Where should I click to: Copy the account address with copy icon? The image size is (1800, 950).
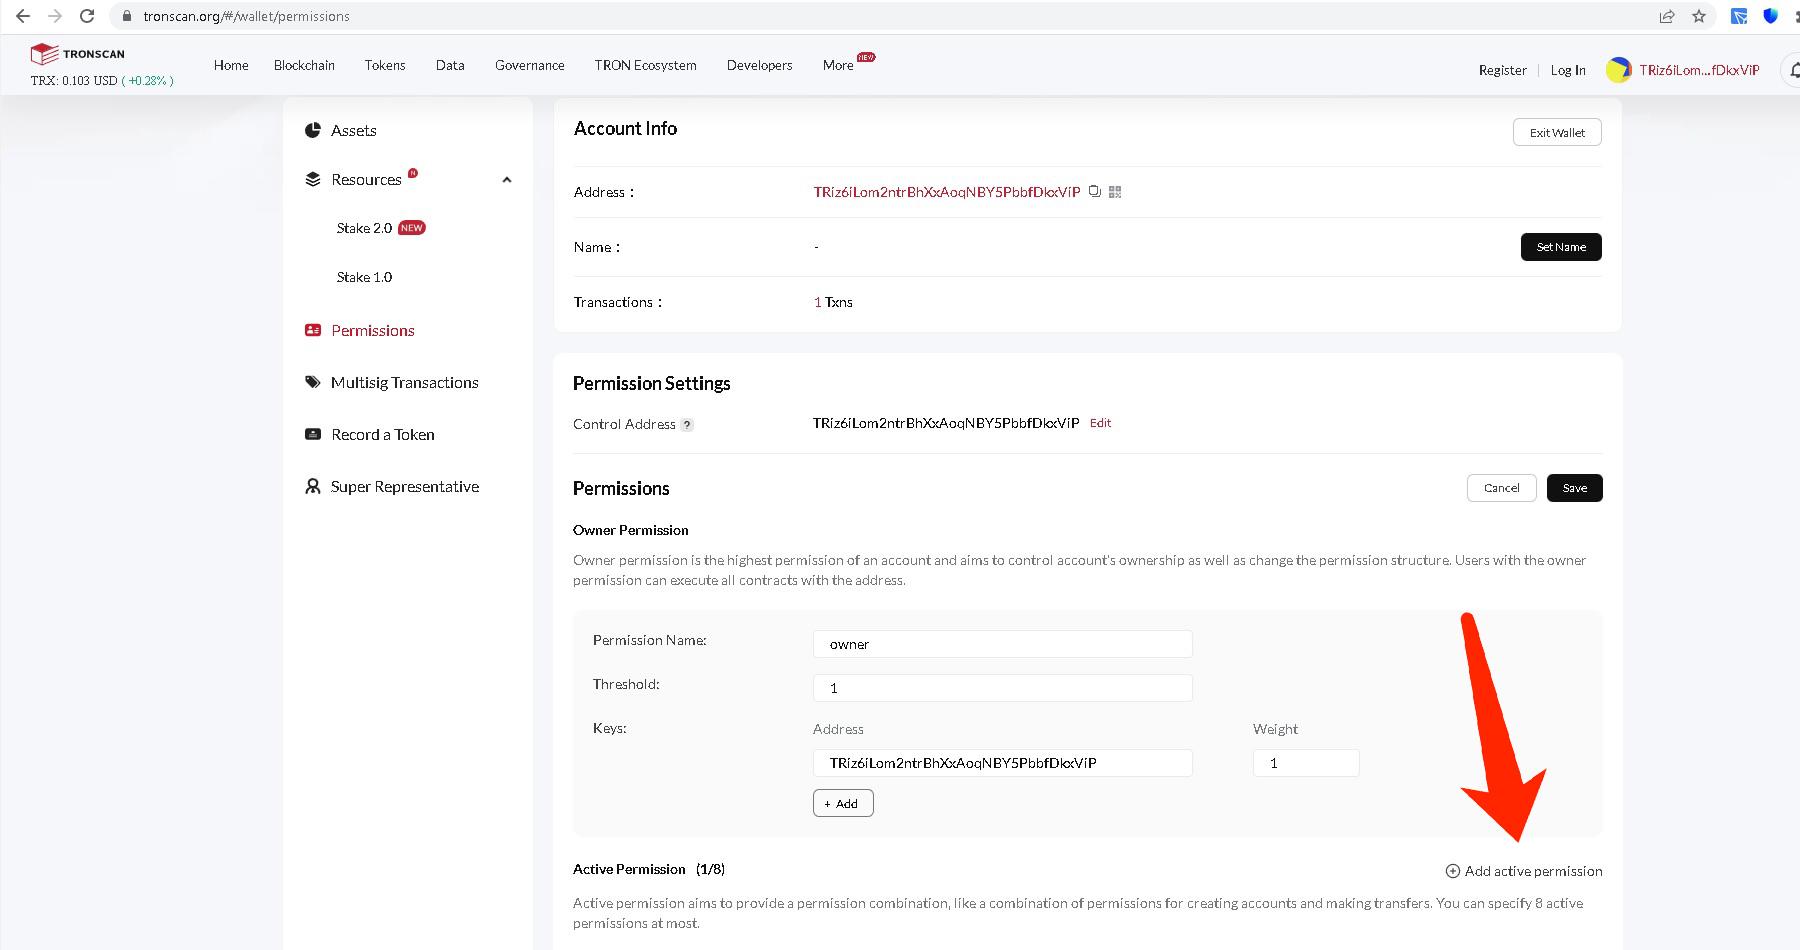tap(1095, 191)
